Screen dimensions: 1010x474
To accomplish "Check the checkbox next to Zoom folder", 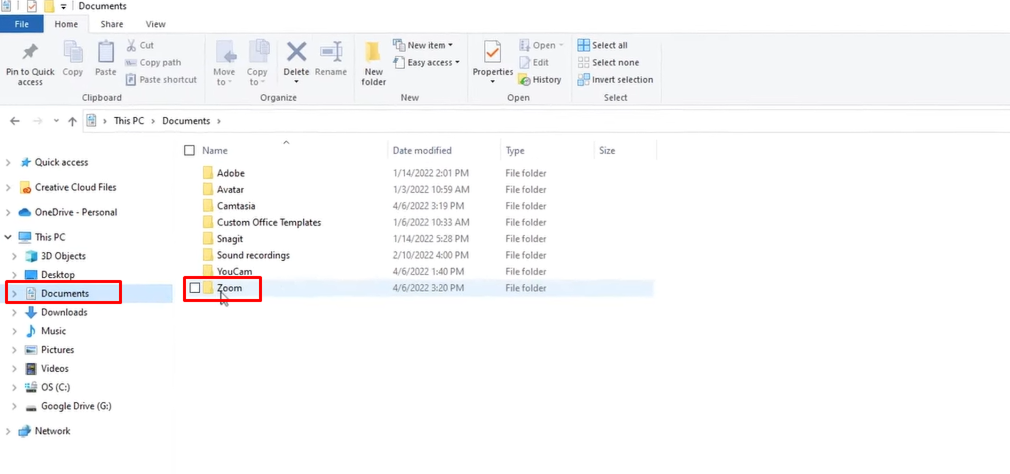I will tap(195, 288).
